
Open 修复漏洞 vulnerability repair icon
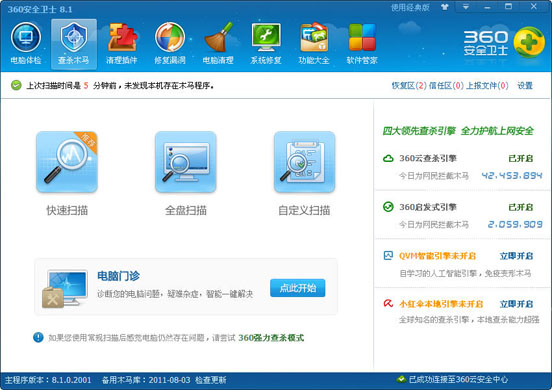click(170, 37)
